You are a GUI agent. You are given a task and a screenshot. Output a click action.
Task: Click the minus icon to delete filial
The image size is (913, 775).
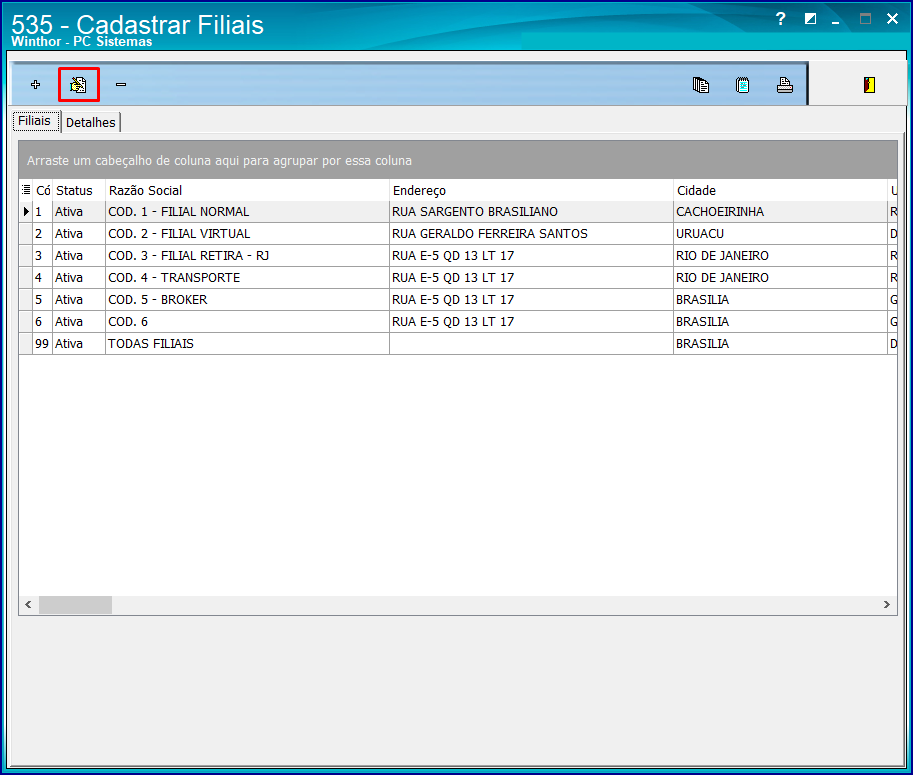121,84
